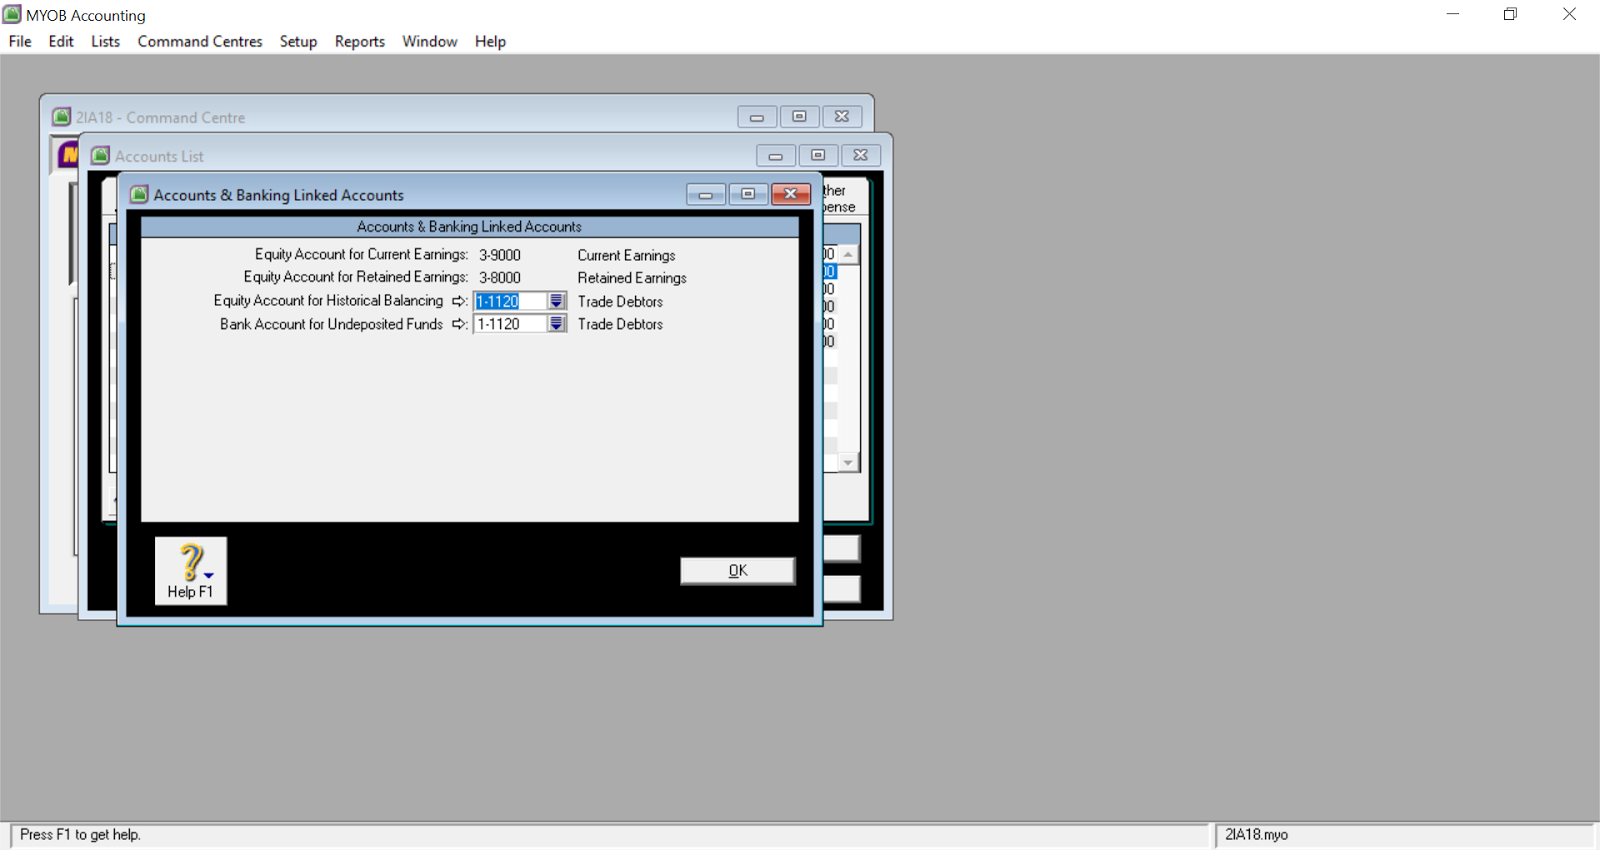
Task: Click the Historical Balancing zoom arrow icon
Action: point(458,301)
